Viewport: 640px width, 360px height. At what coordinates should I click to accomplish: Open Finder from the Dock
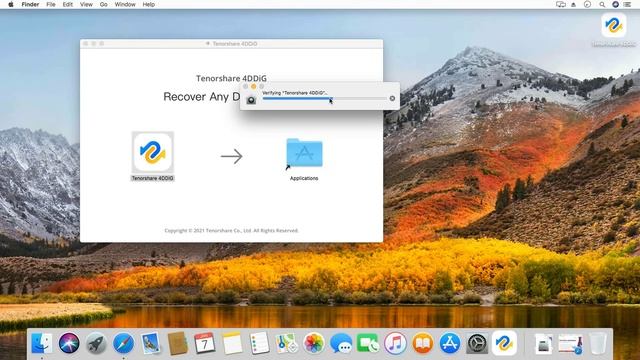[42, 343]
